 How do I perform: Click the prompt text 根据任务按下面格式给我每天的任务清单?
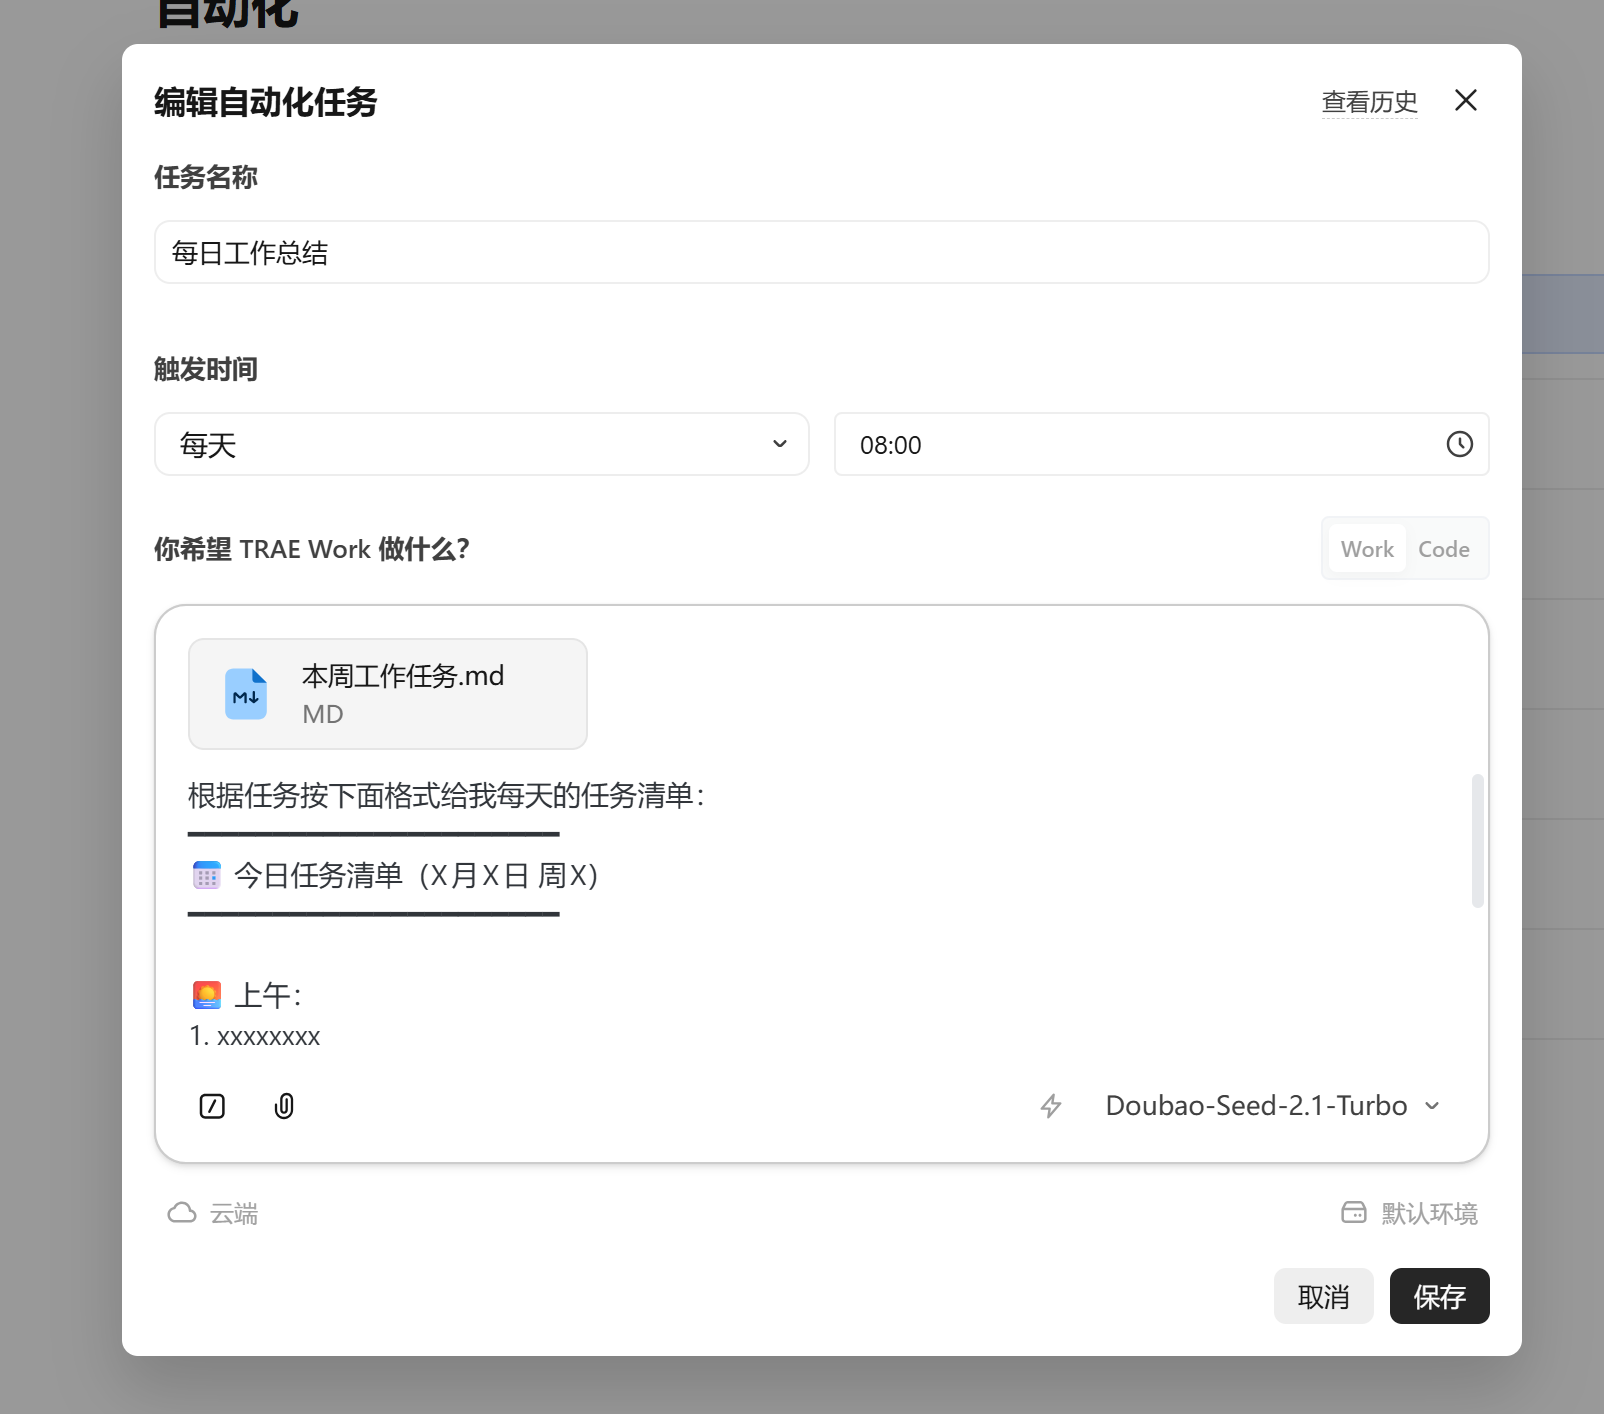[x=446, y=796]
